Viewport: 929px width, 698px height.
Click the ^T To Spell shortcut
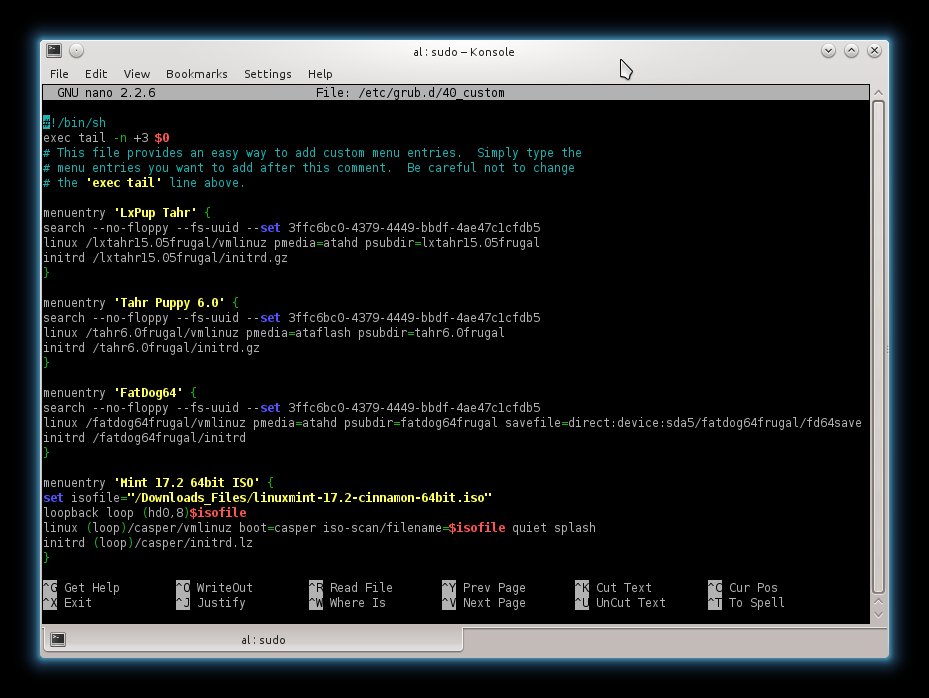[747, 603]
